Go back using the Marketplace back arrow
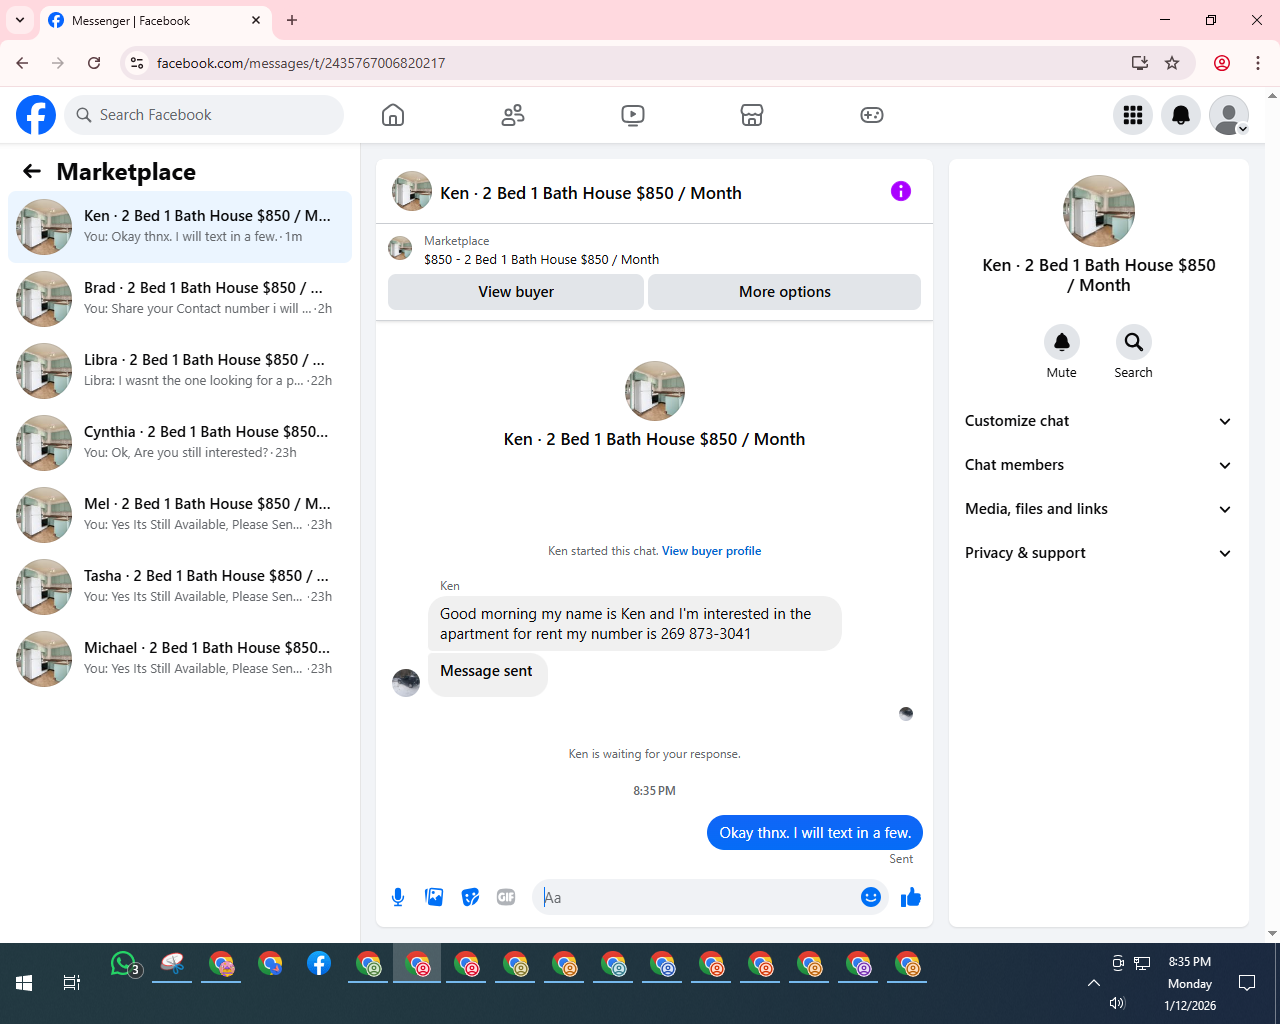The height and width of the screenshot is (1024, 1280). (x=32, y=171)
